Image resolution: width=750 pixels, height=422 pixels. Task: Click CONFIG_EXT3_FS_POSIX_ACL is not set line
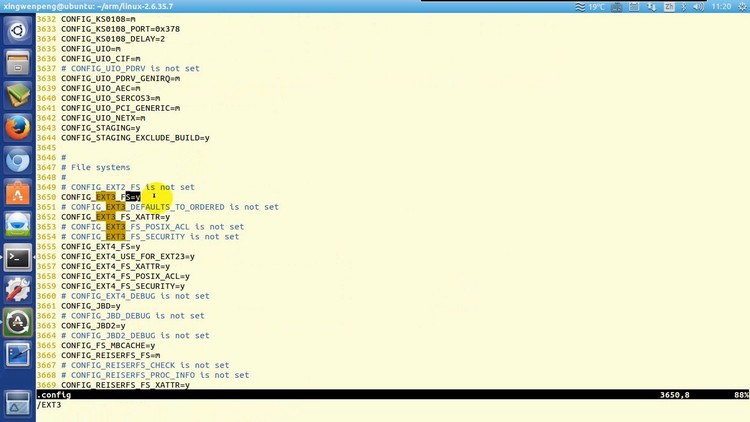(153, 227)
